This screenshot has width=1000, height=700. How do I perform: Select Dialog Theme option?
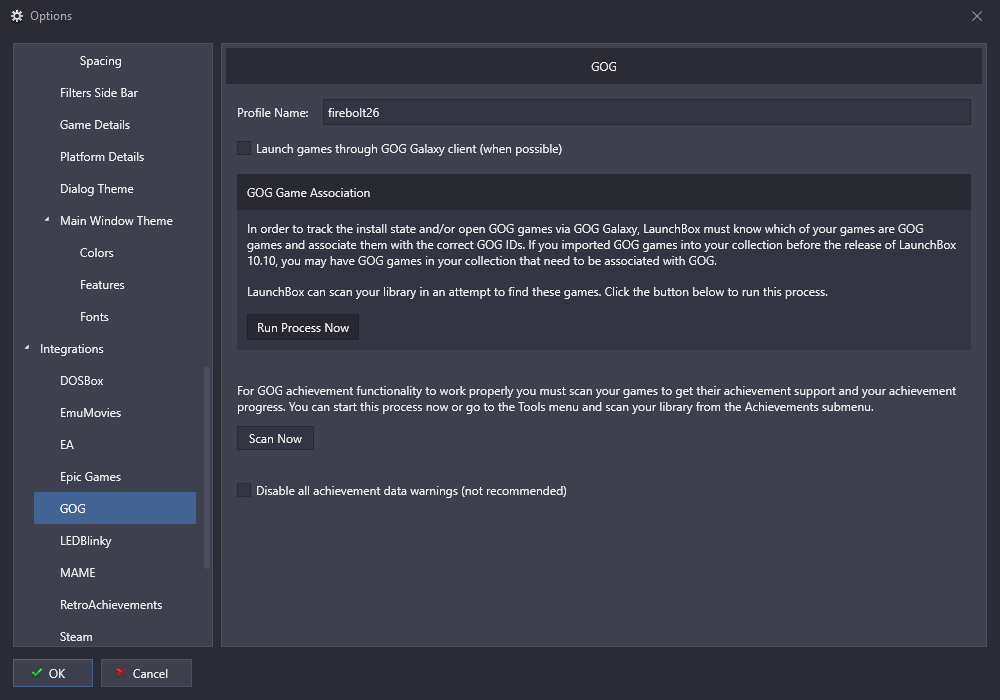click(x=97, y=189)
